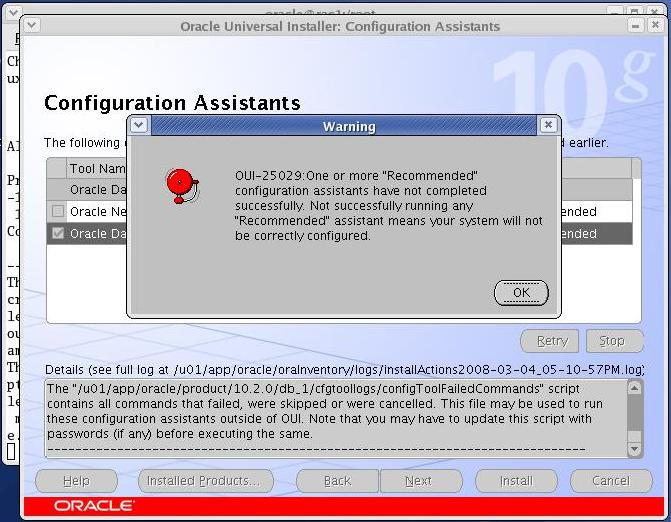
Task: Click the Retry button
Action: [549, 341]
